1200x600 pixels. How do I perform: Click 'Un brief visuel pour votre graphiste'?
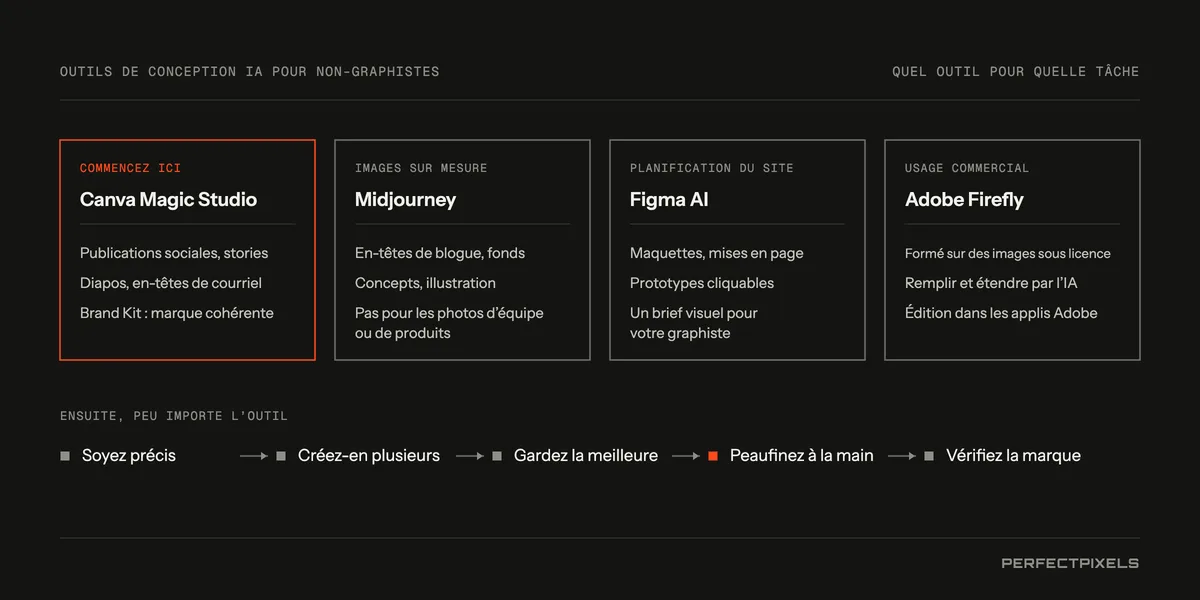tap(694, 323)
